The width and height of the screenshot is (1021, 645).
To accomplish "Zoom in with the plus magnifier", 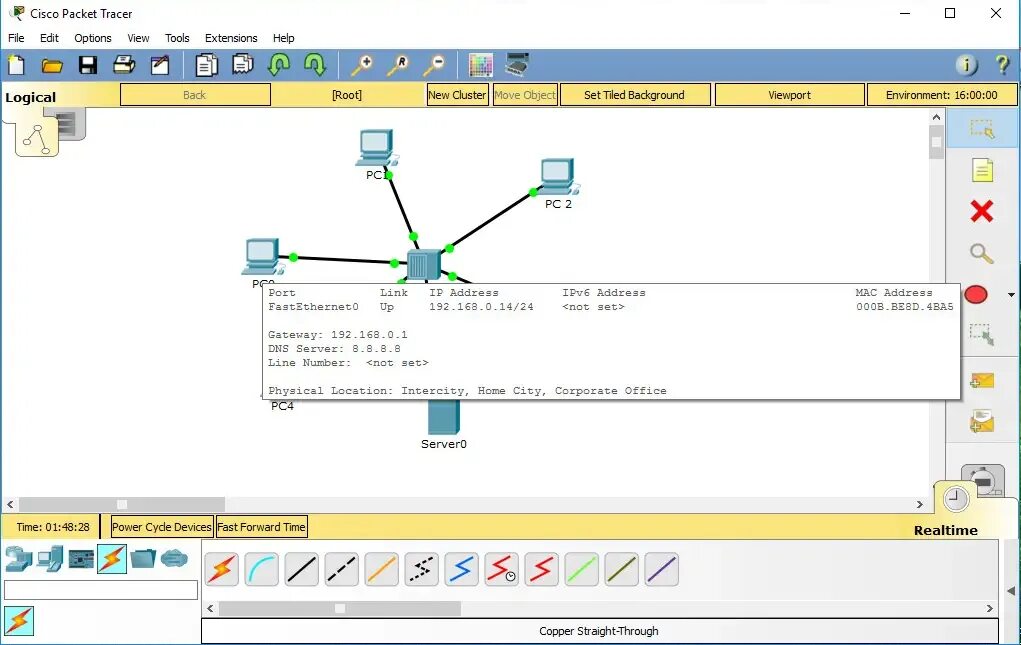I will pos(361,65).
